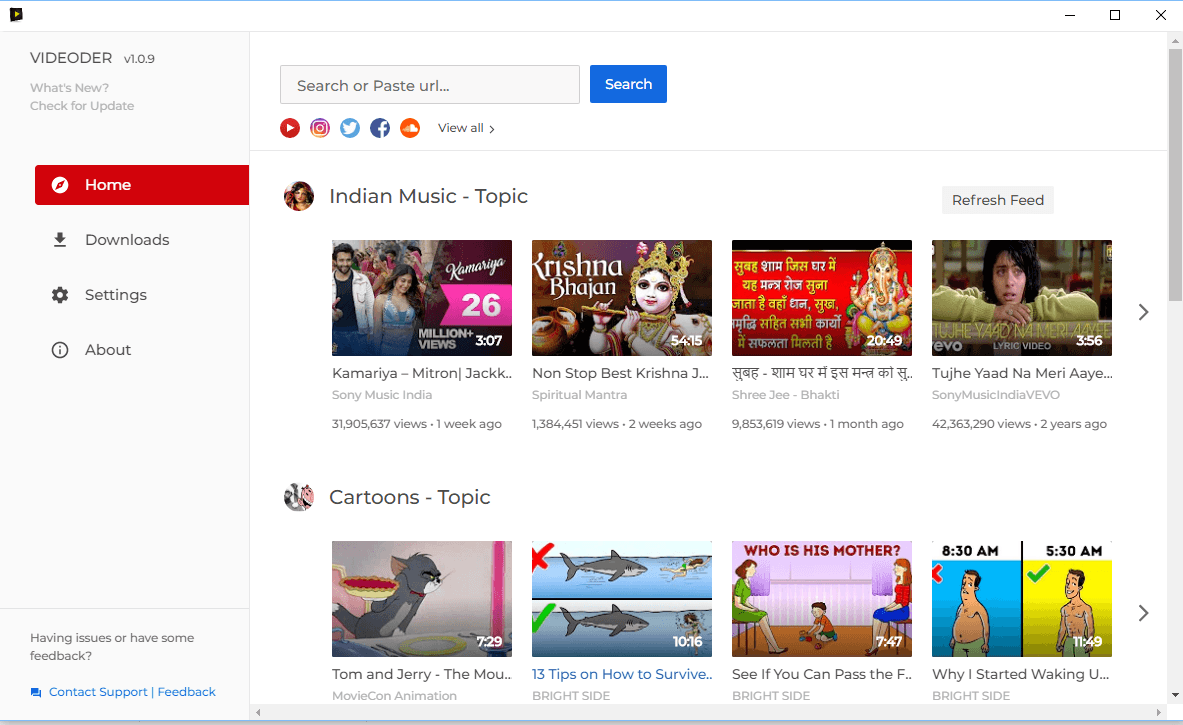1183x725 pixels.
Task: Click the Instagram site icon
Action: pos(320,128)
